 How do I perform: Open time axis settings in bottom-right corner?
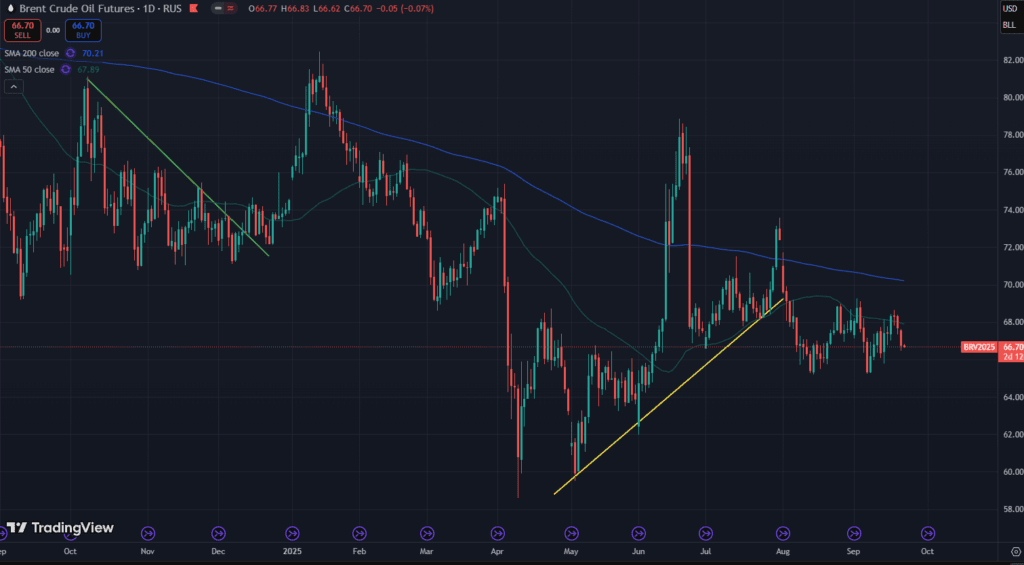(1010, 550)
